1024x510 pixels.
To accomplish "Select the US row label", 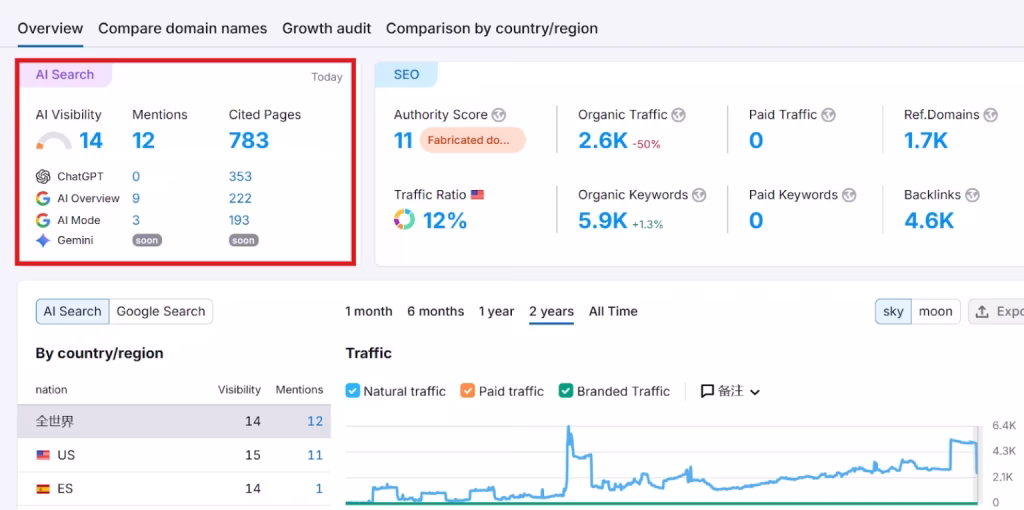I will point(66,455).
